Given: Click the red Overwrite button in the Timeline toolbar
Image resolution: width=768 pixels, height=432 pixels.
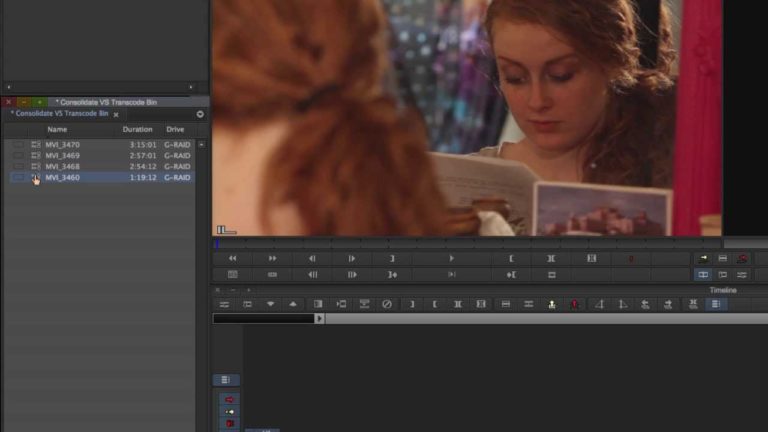Looking at the screenshot, I should pyautogui.click(x=575, y=305).
